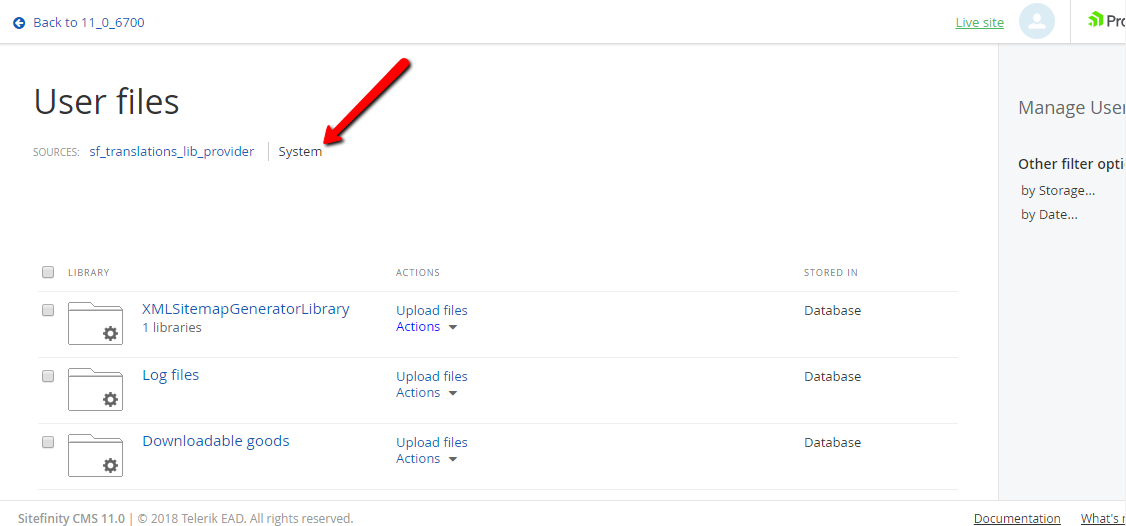The width and height of the screenshot is (1126, 526).
Task: Expand Actions dropdown for Downloadable goods
Action: click(427, 459)
